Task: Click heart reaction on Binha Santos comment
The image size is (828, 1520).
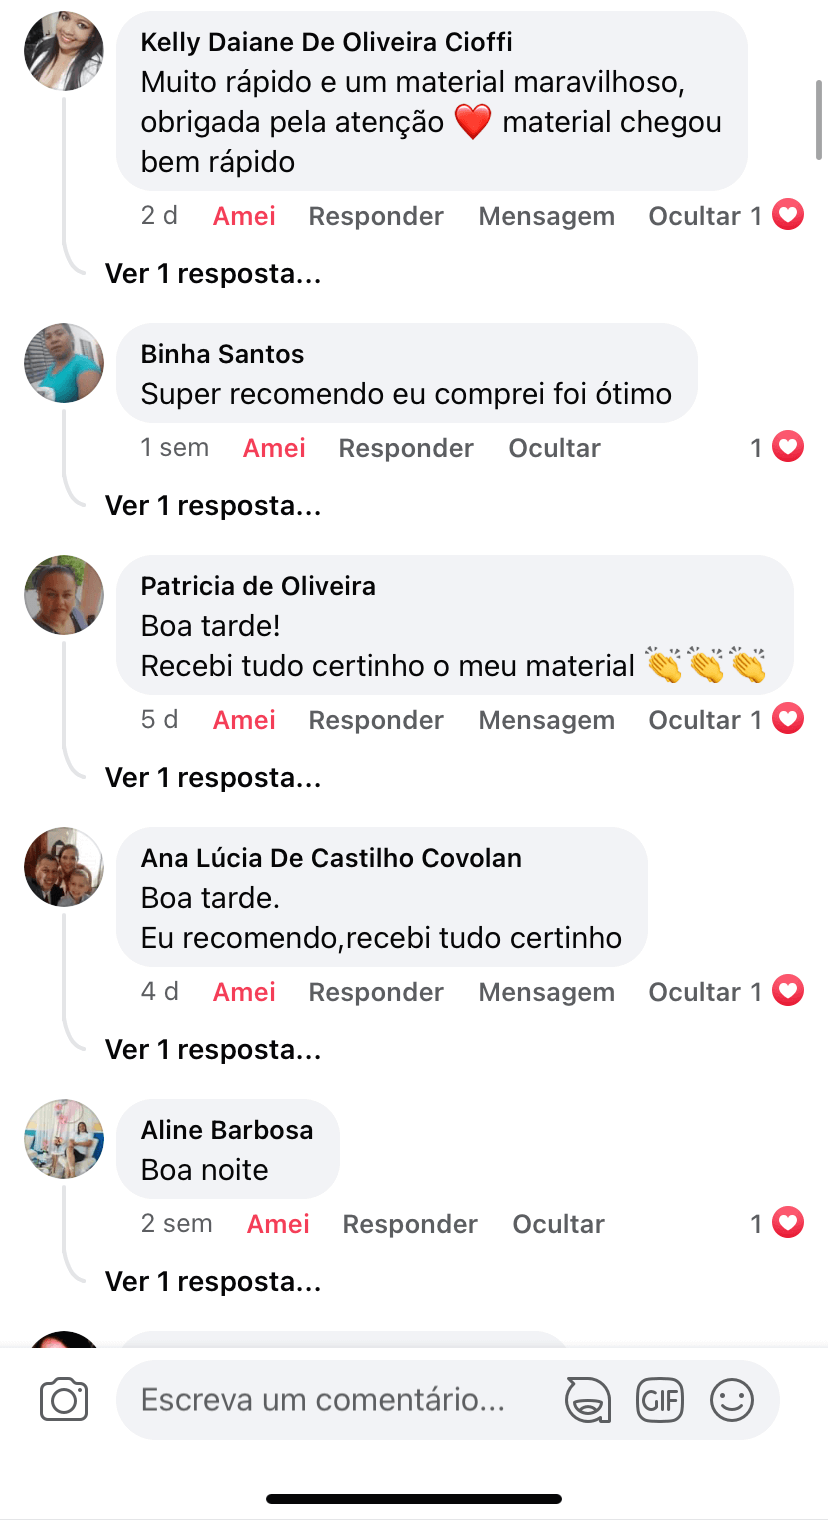Action: click(x=788, y=448)
